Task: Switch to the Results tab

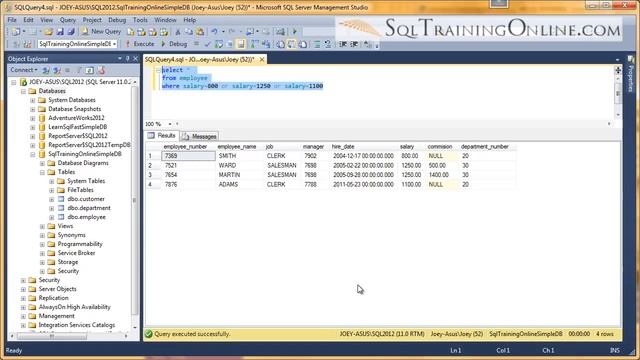Action: pyautogui.click(x=162, y=136)
